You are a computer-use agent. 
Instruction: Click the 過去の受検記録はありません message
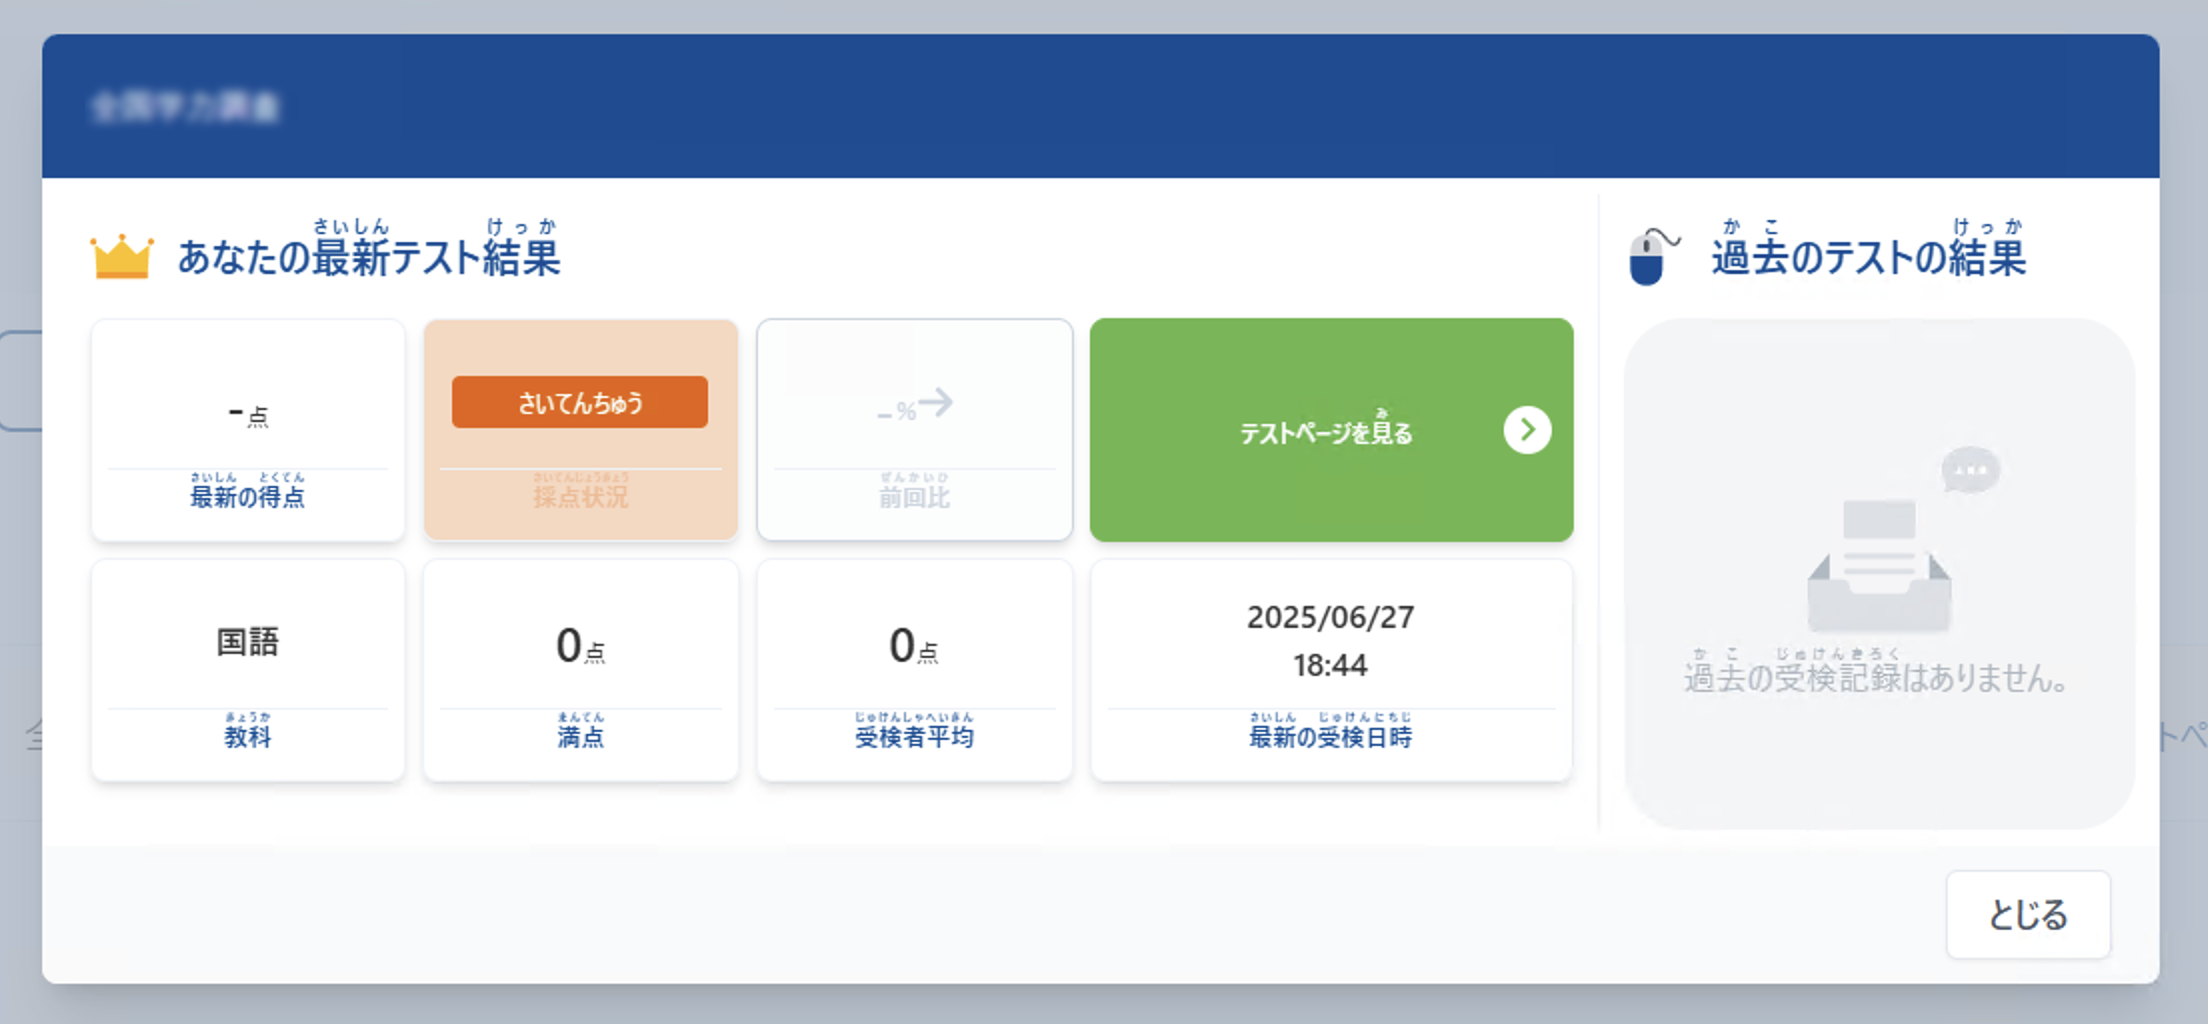pyautogui.click(x=1876, y=678)
